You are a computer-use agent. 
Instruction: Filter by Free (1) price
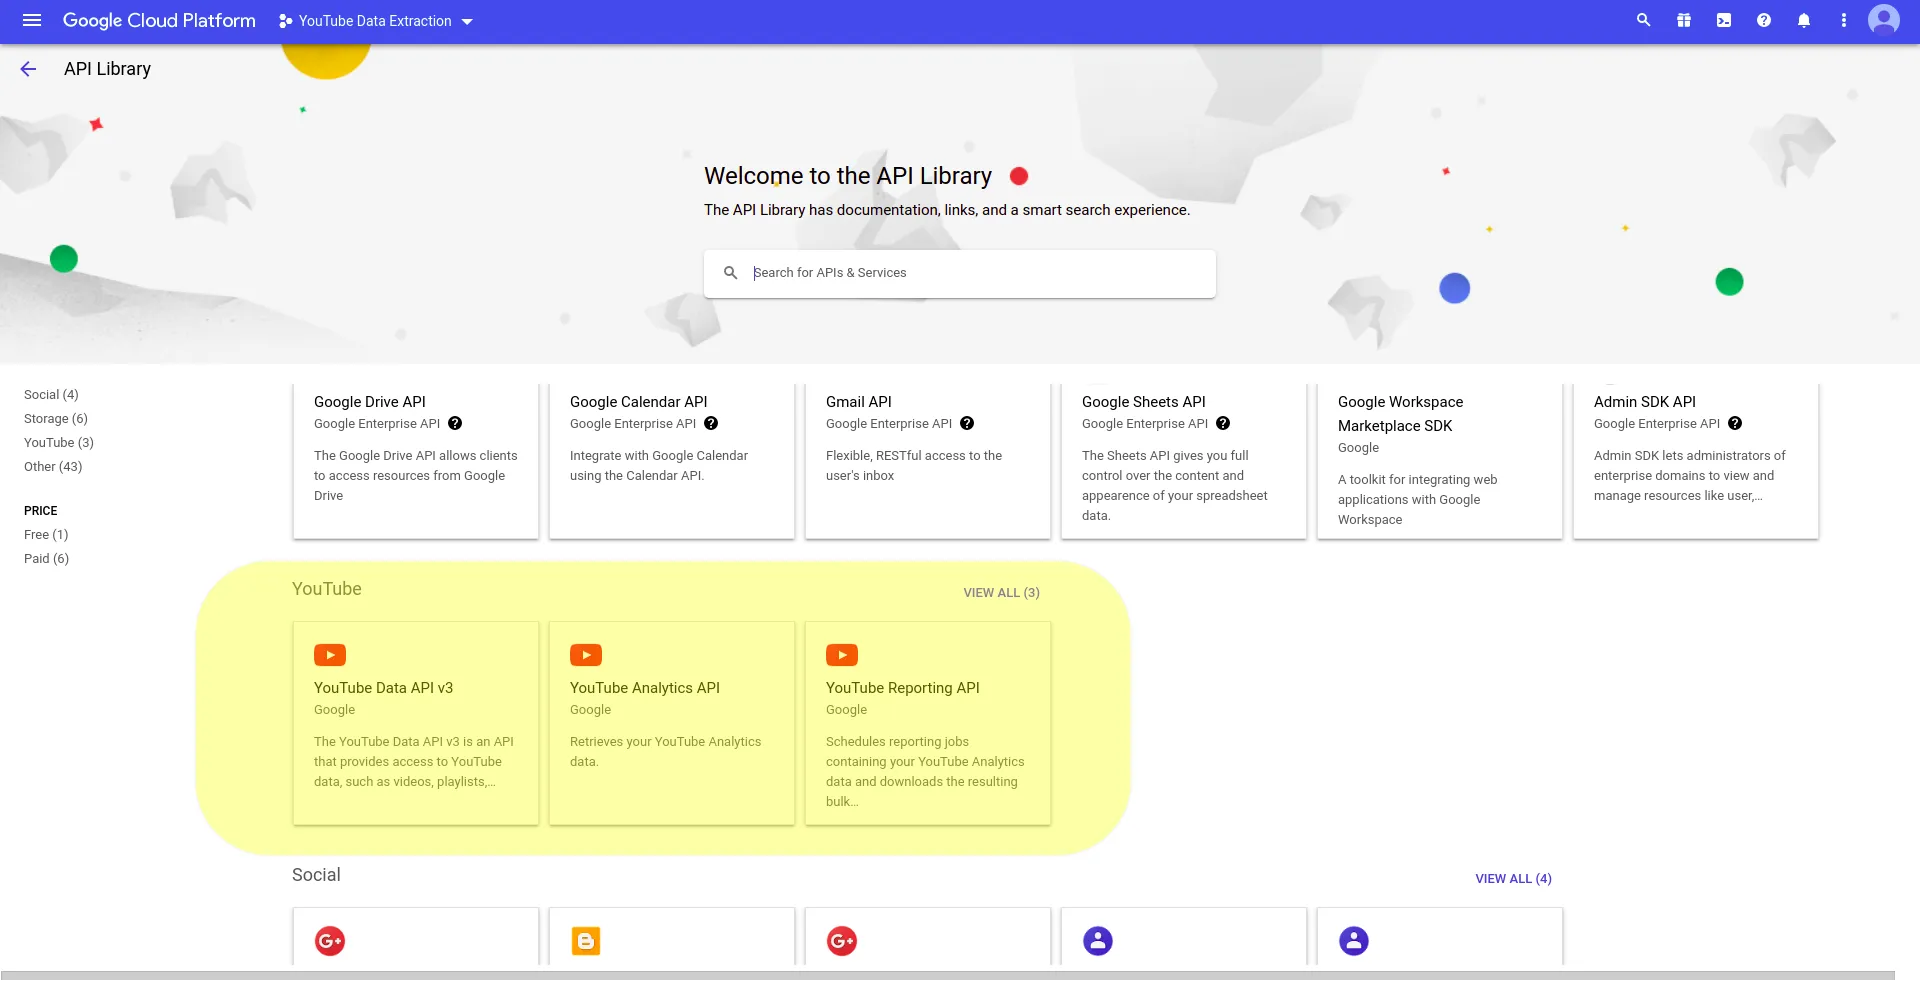(x=46, y=535)
